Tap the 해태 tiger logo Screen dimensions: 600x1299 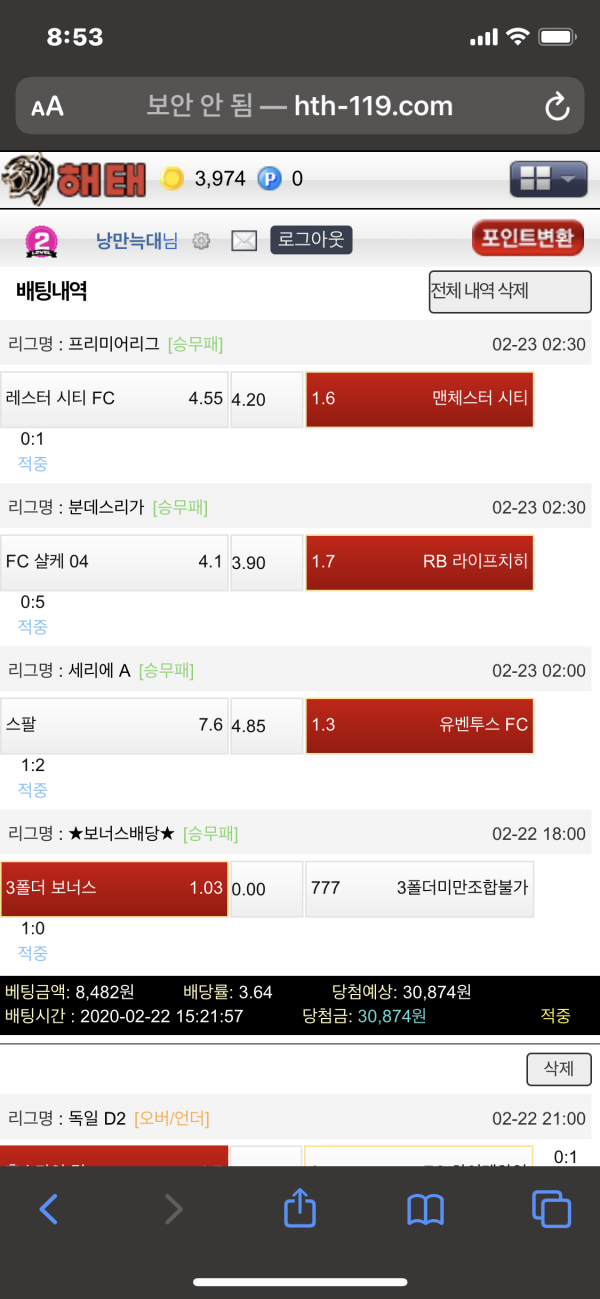coord(74,179)
